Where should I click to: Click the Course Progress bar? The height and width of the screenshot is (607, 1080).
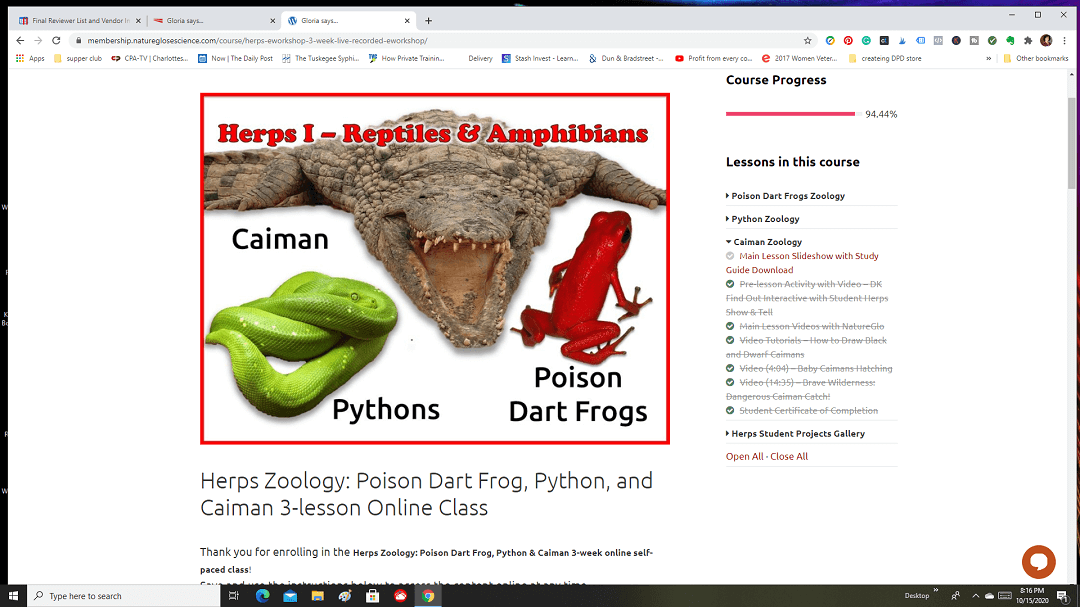click(792, 114)
